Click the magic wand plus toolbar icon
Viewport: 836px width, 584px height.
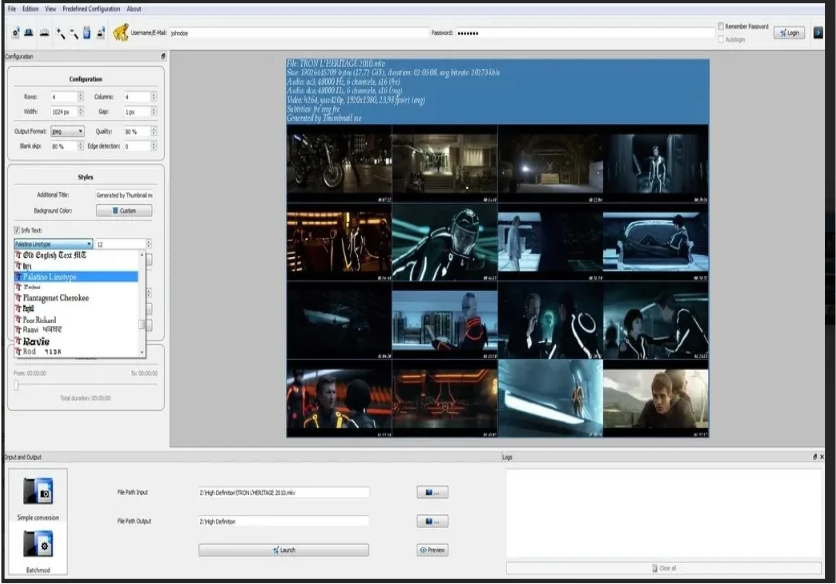point(60,33)
